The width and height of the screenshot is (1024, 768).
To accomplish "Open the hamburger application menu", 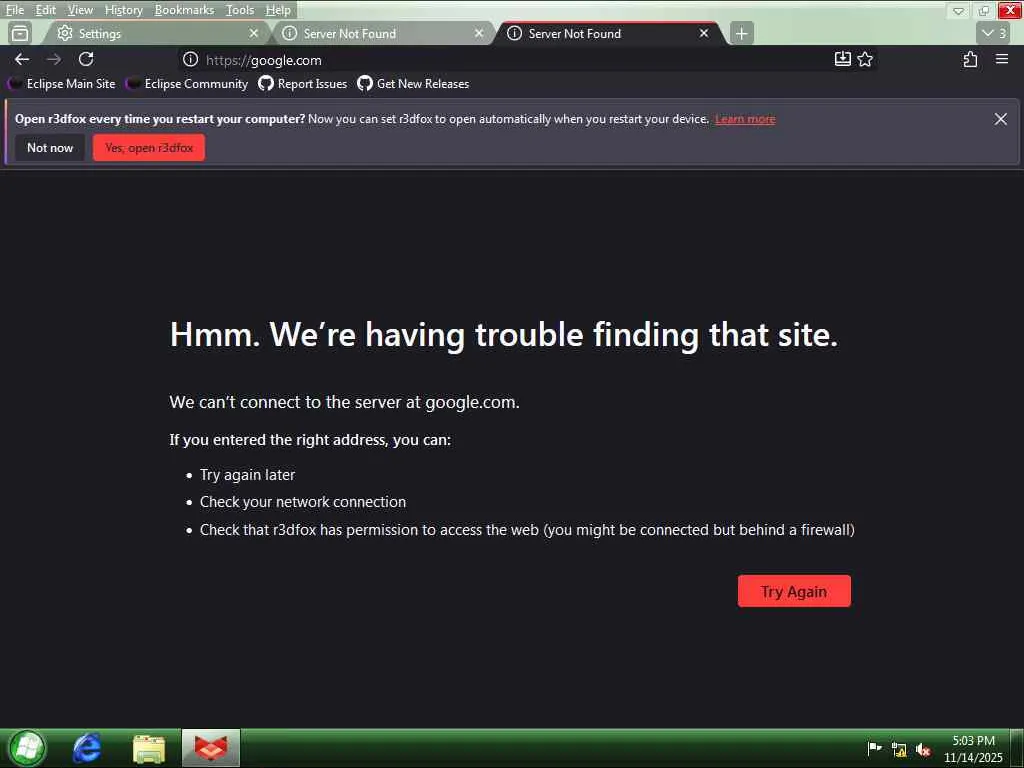I will click(1002, 59).
